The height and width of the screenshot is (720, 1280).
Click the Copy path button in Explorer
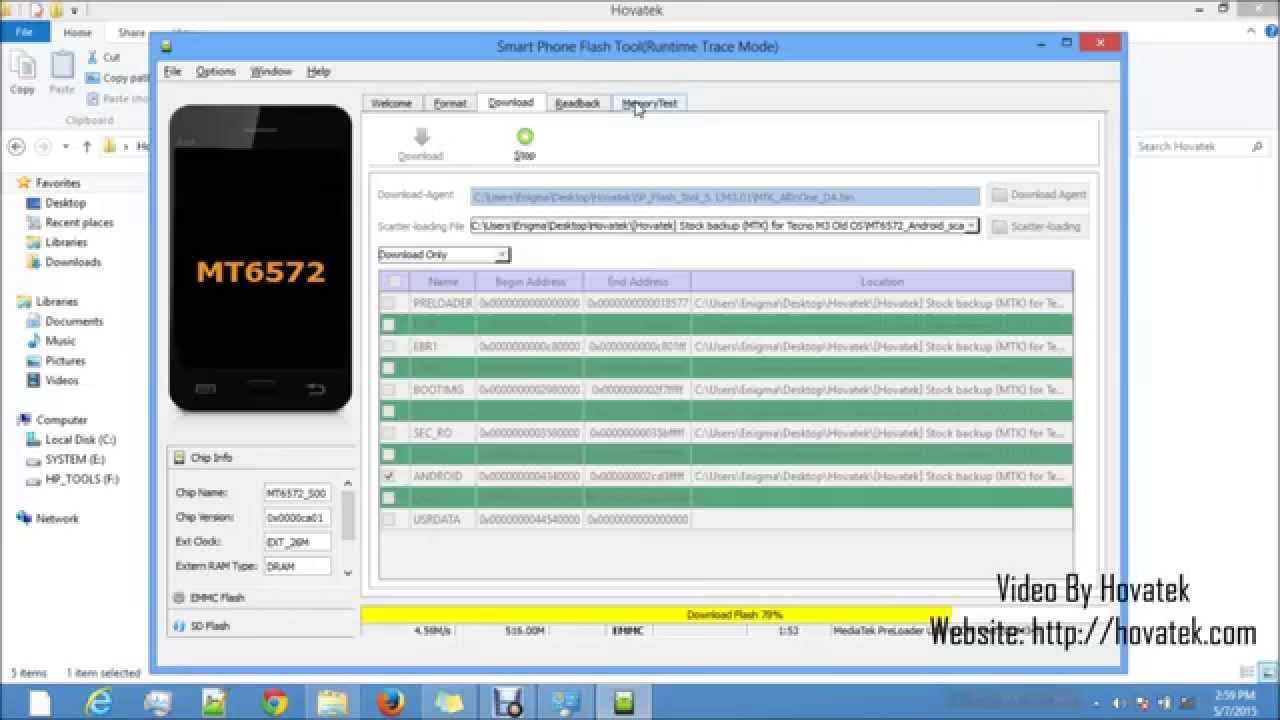(118, 78)
